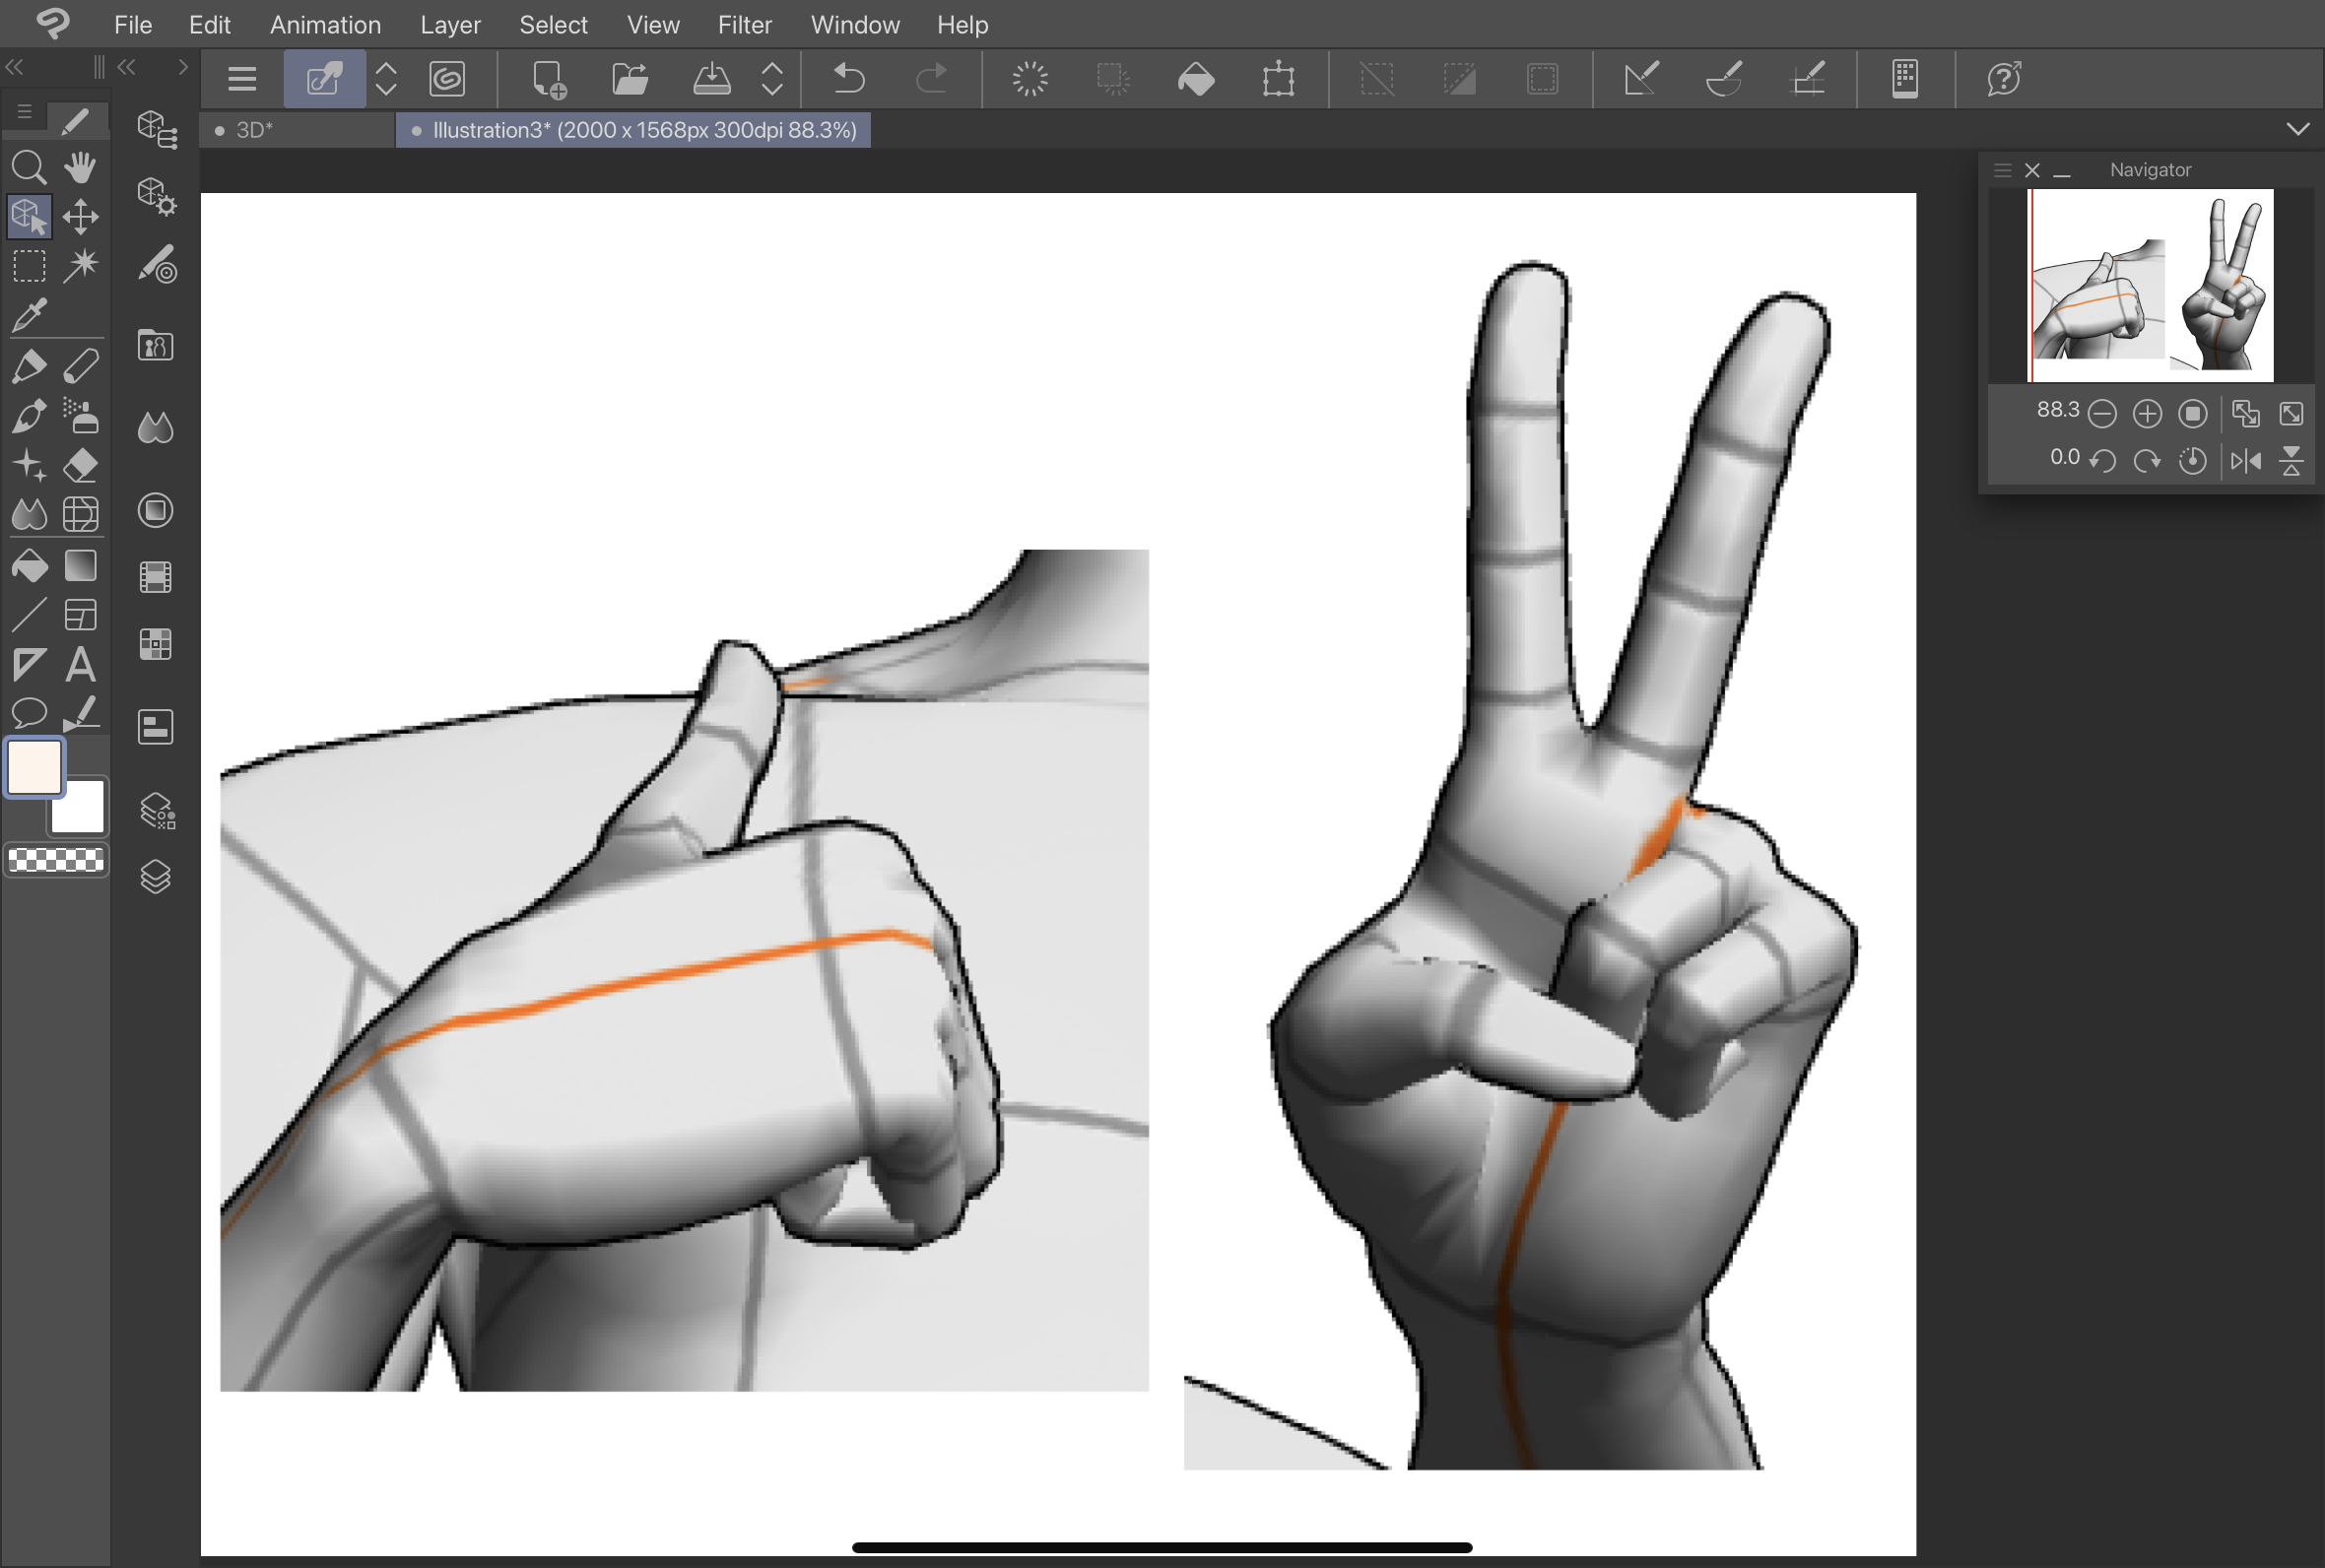Open the Filter menu

744,24
